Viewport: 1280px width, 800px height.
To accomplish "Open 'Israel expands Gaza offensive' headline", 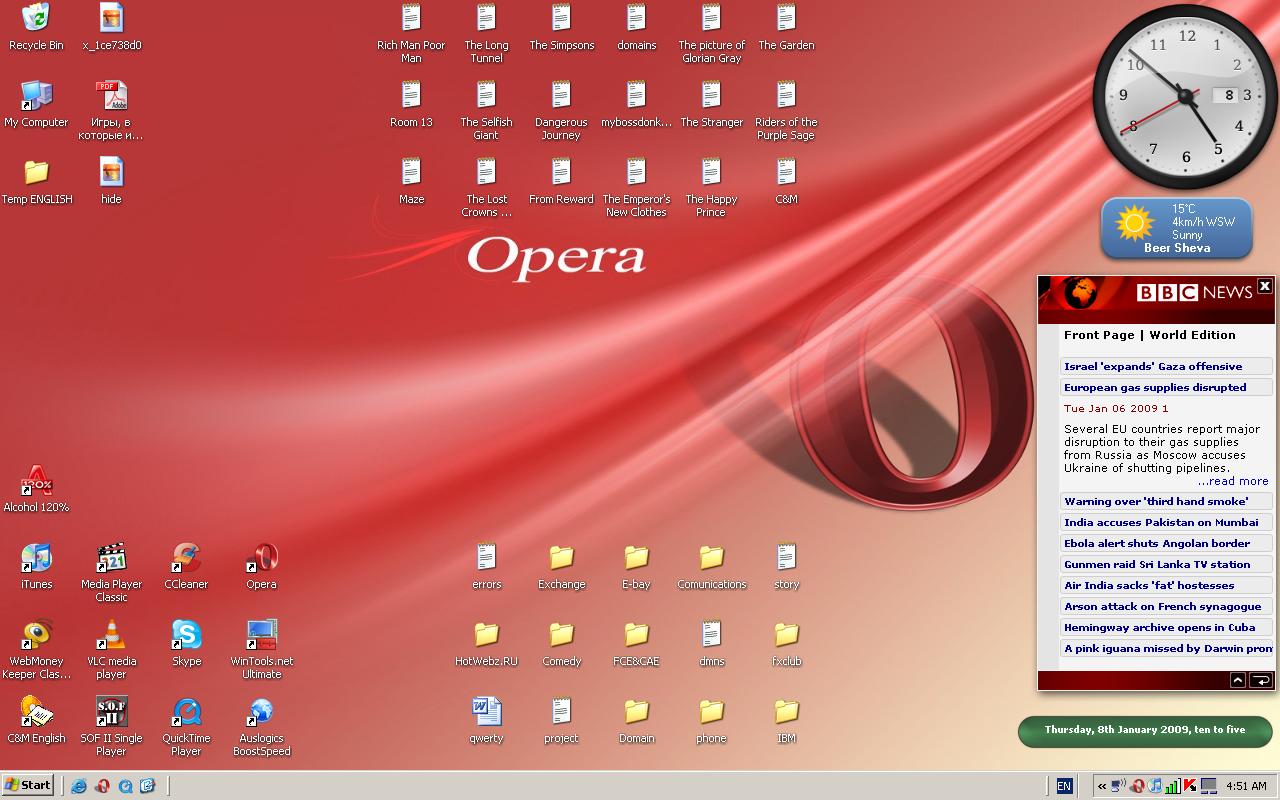I will tap(1167, 366).
